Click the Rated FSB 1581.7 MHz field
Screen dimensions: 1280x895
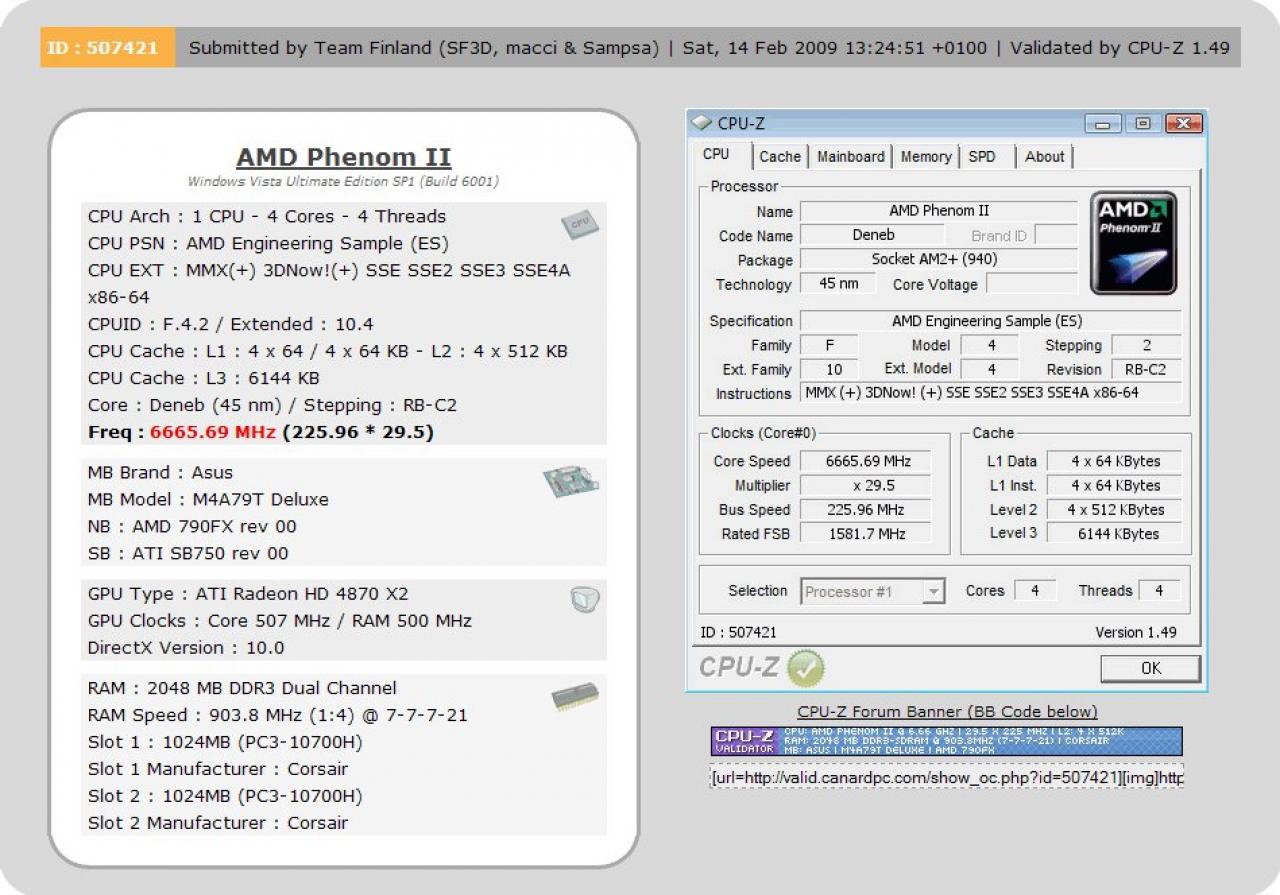[866, 534]
